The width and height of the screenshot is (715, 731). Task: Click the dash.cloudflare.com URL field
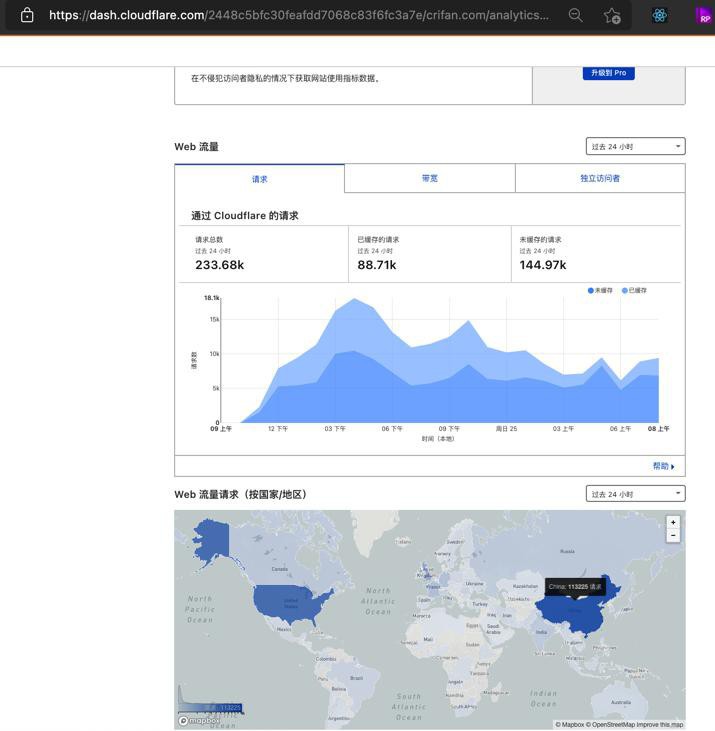(x=299, y=15)
